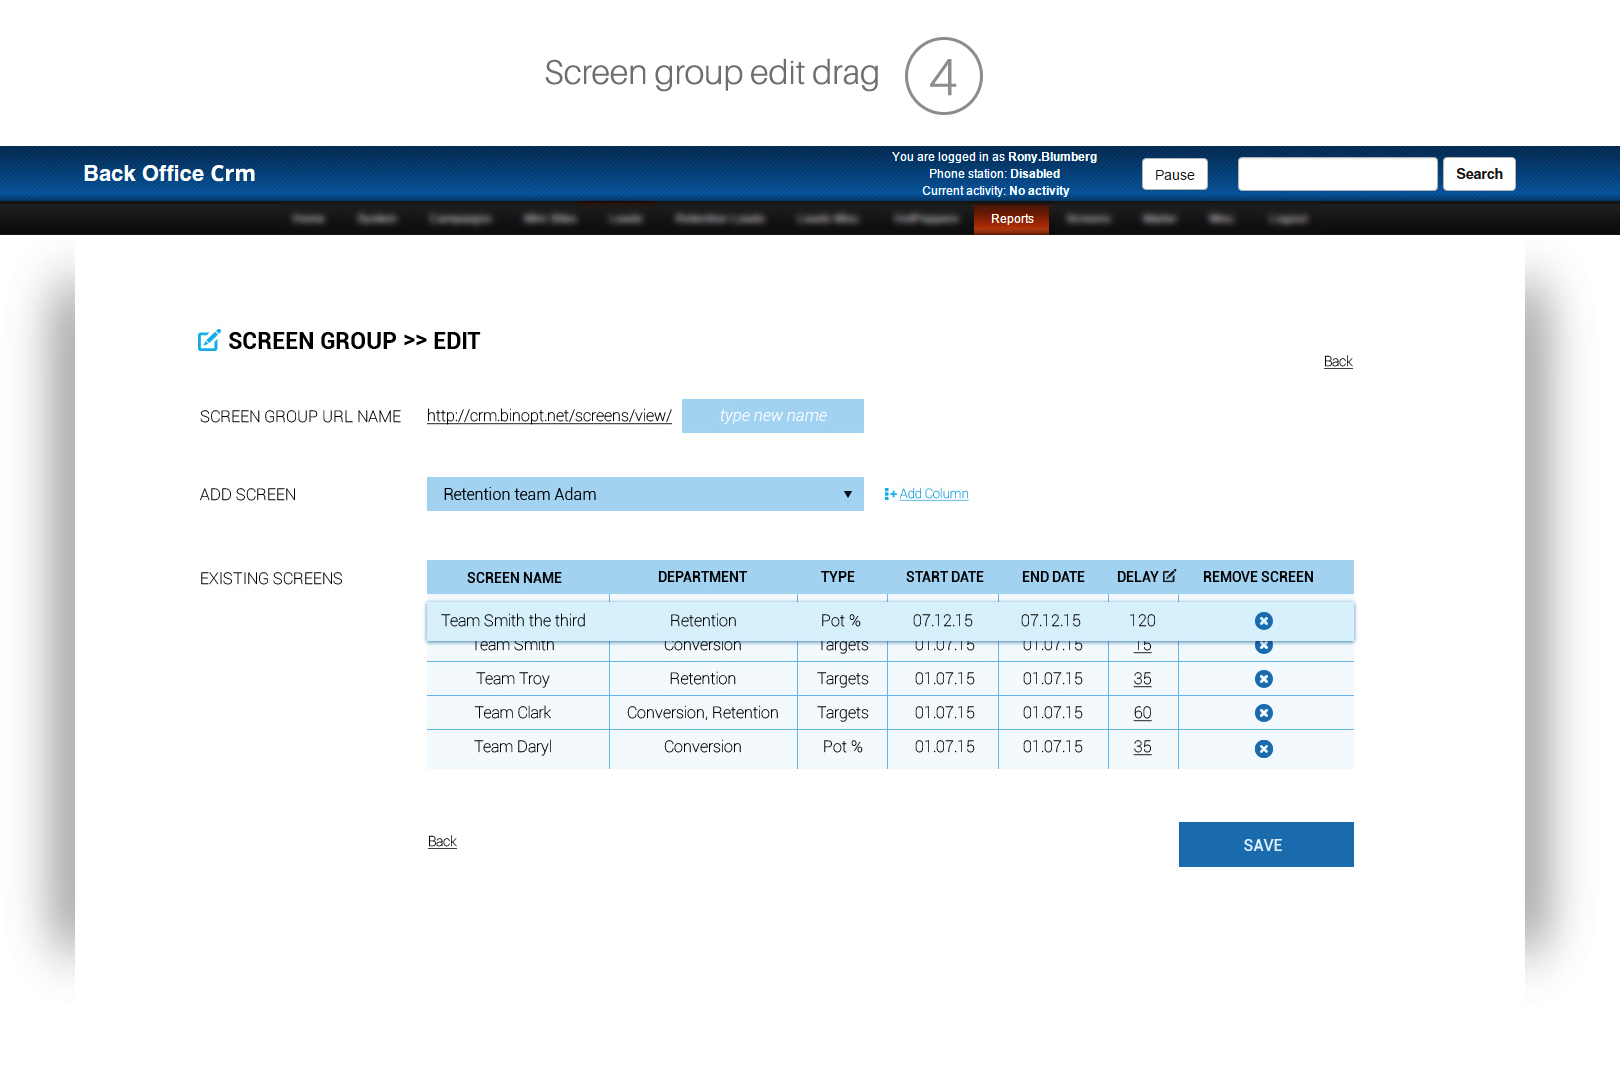
Task: Click Team Daryl's Pot % type cell
Action: tap(843, 747)
